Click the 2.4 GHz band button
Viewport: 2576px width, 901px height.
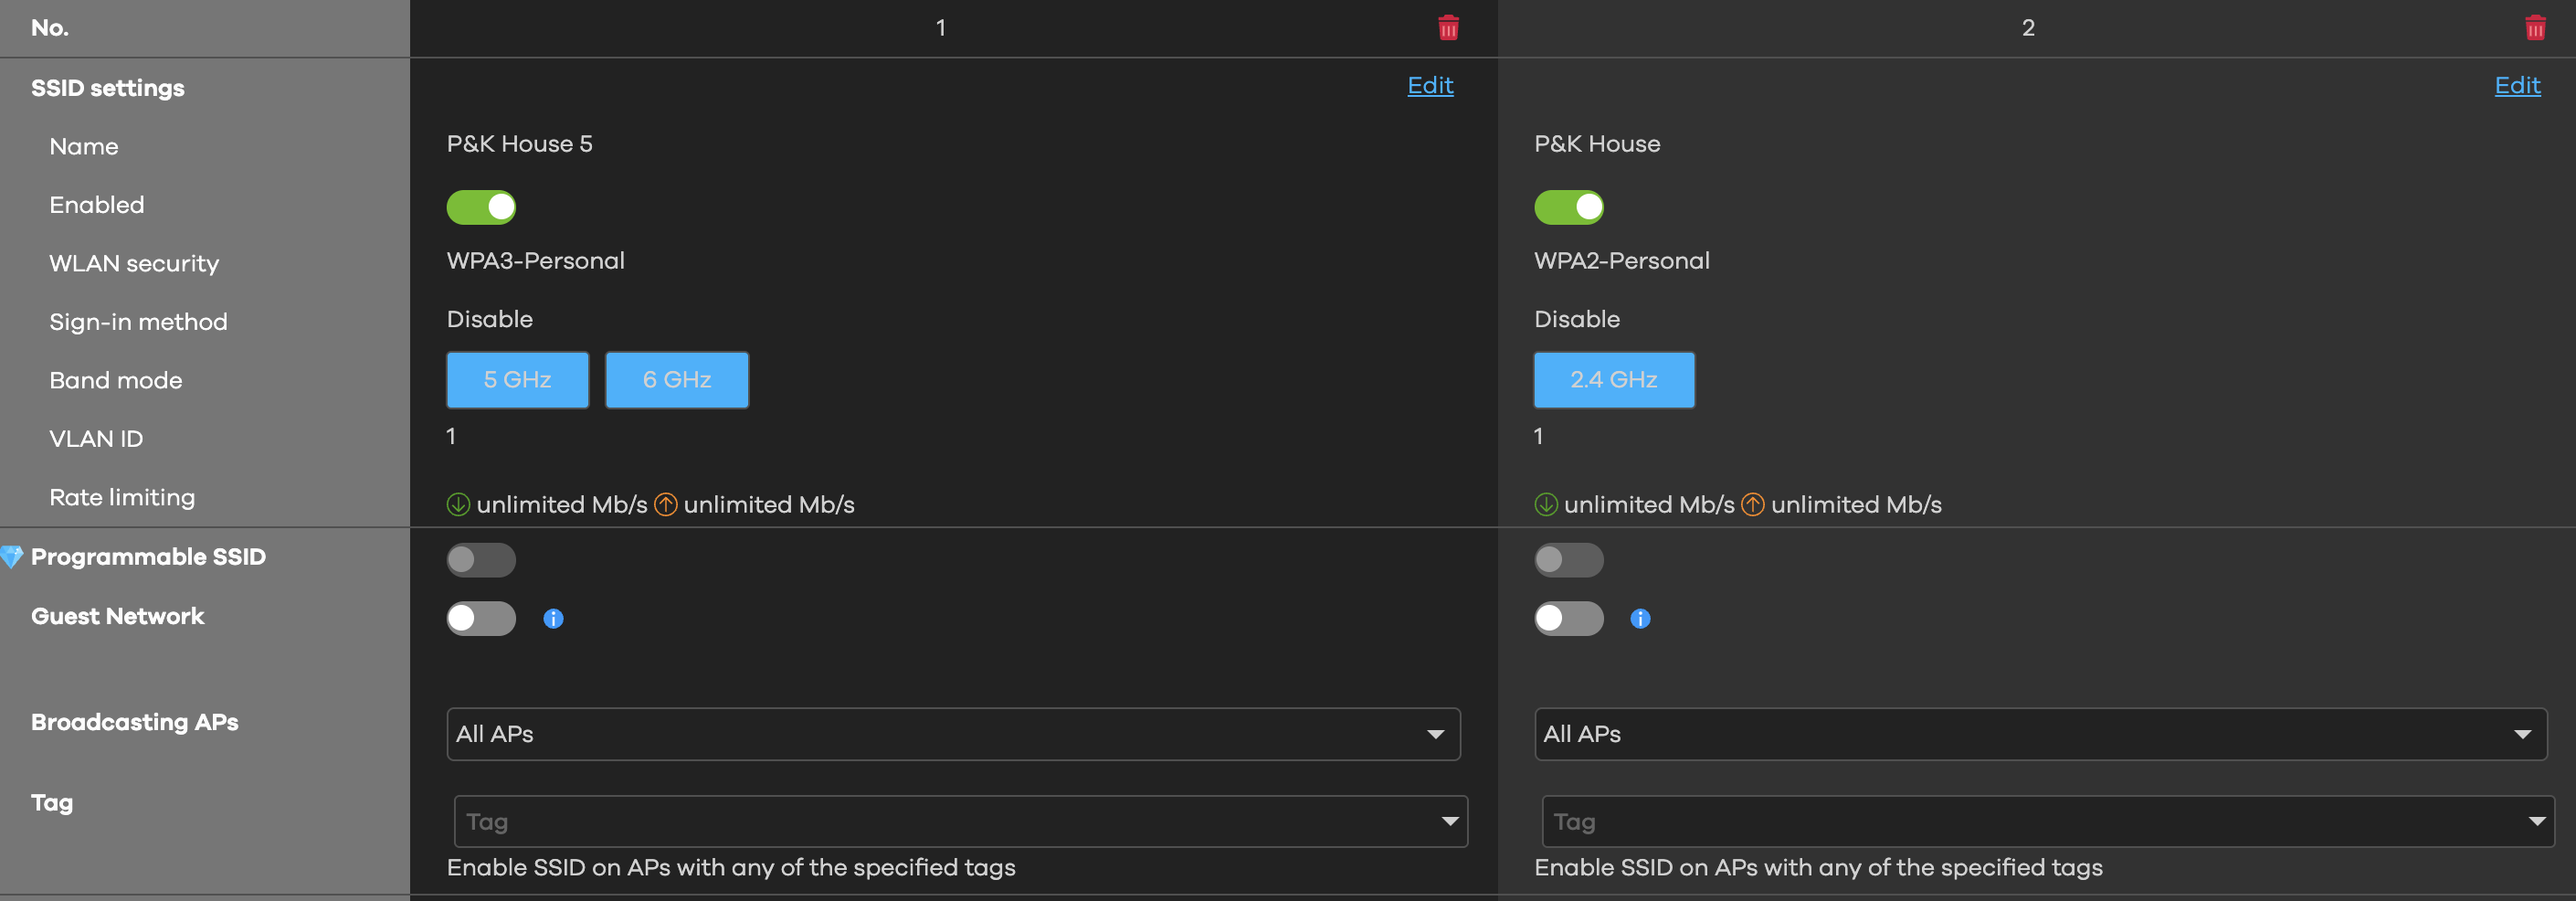[1614, 380]
